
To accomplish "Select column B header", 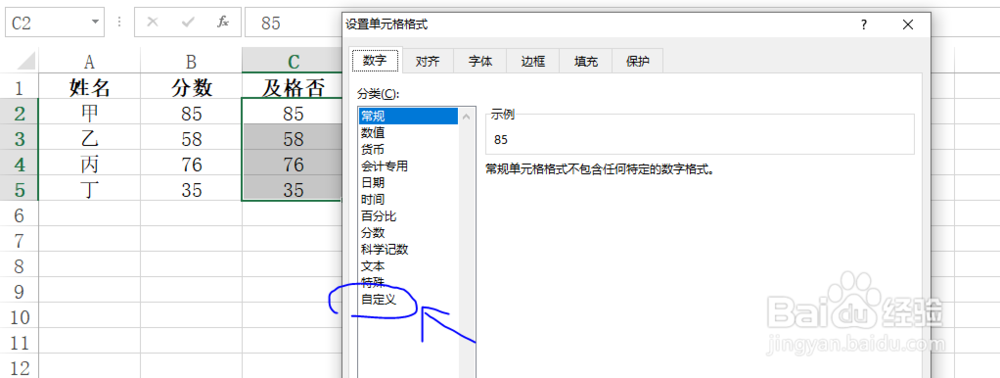I will (x=191, y=61).
